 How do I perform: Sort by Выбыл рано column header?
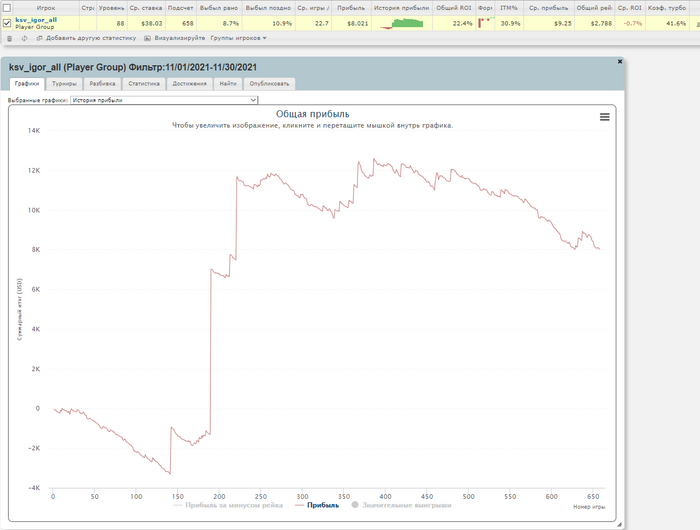click(219, 8)
